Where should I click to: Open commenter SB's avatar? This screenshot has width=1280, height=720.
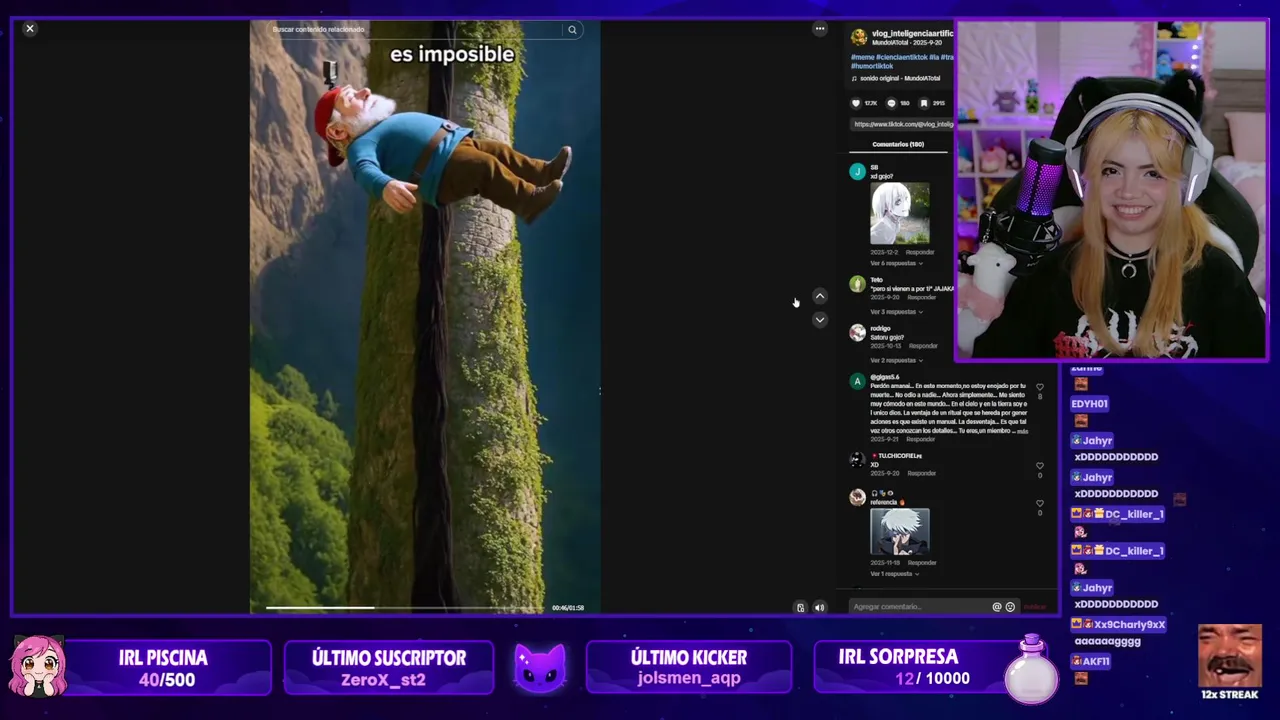[857, 172]
